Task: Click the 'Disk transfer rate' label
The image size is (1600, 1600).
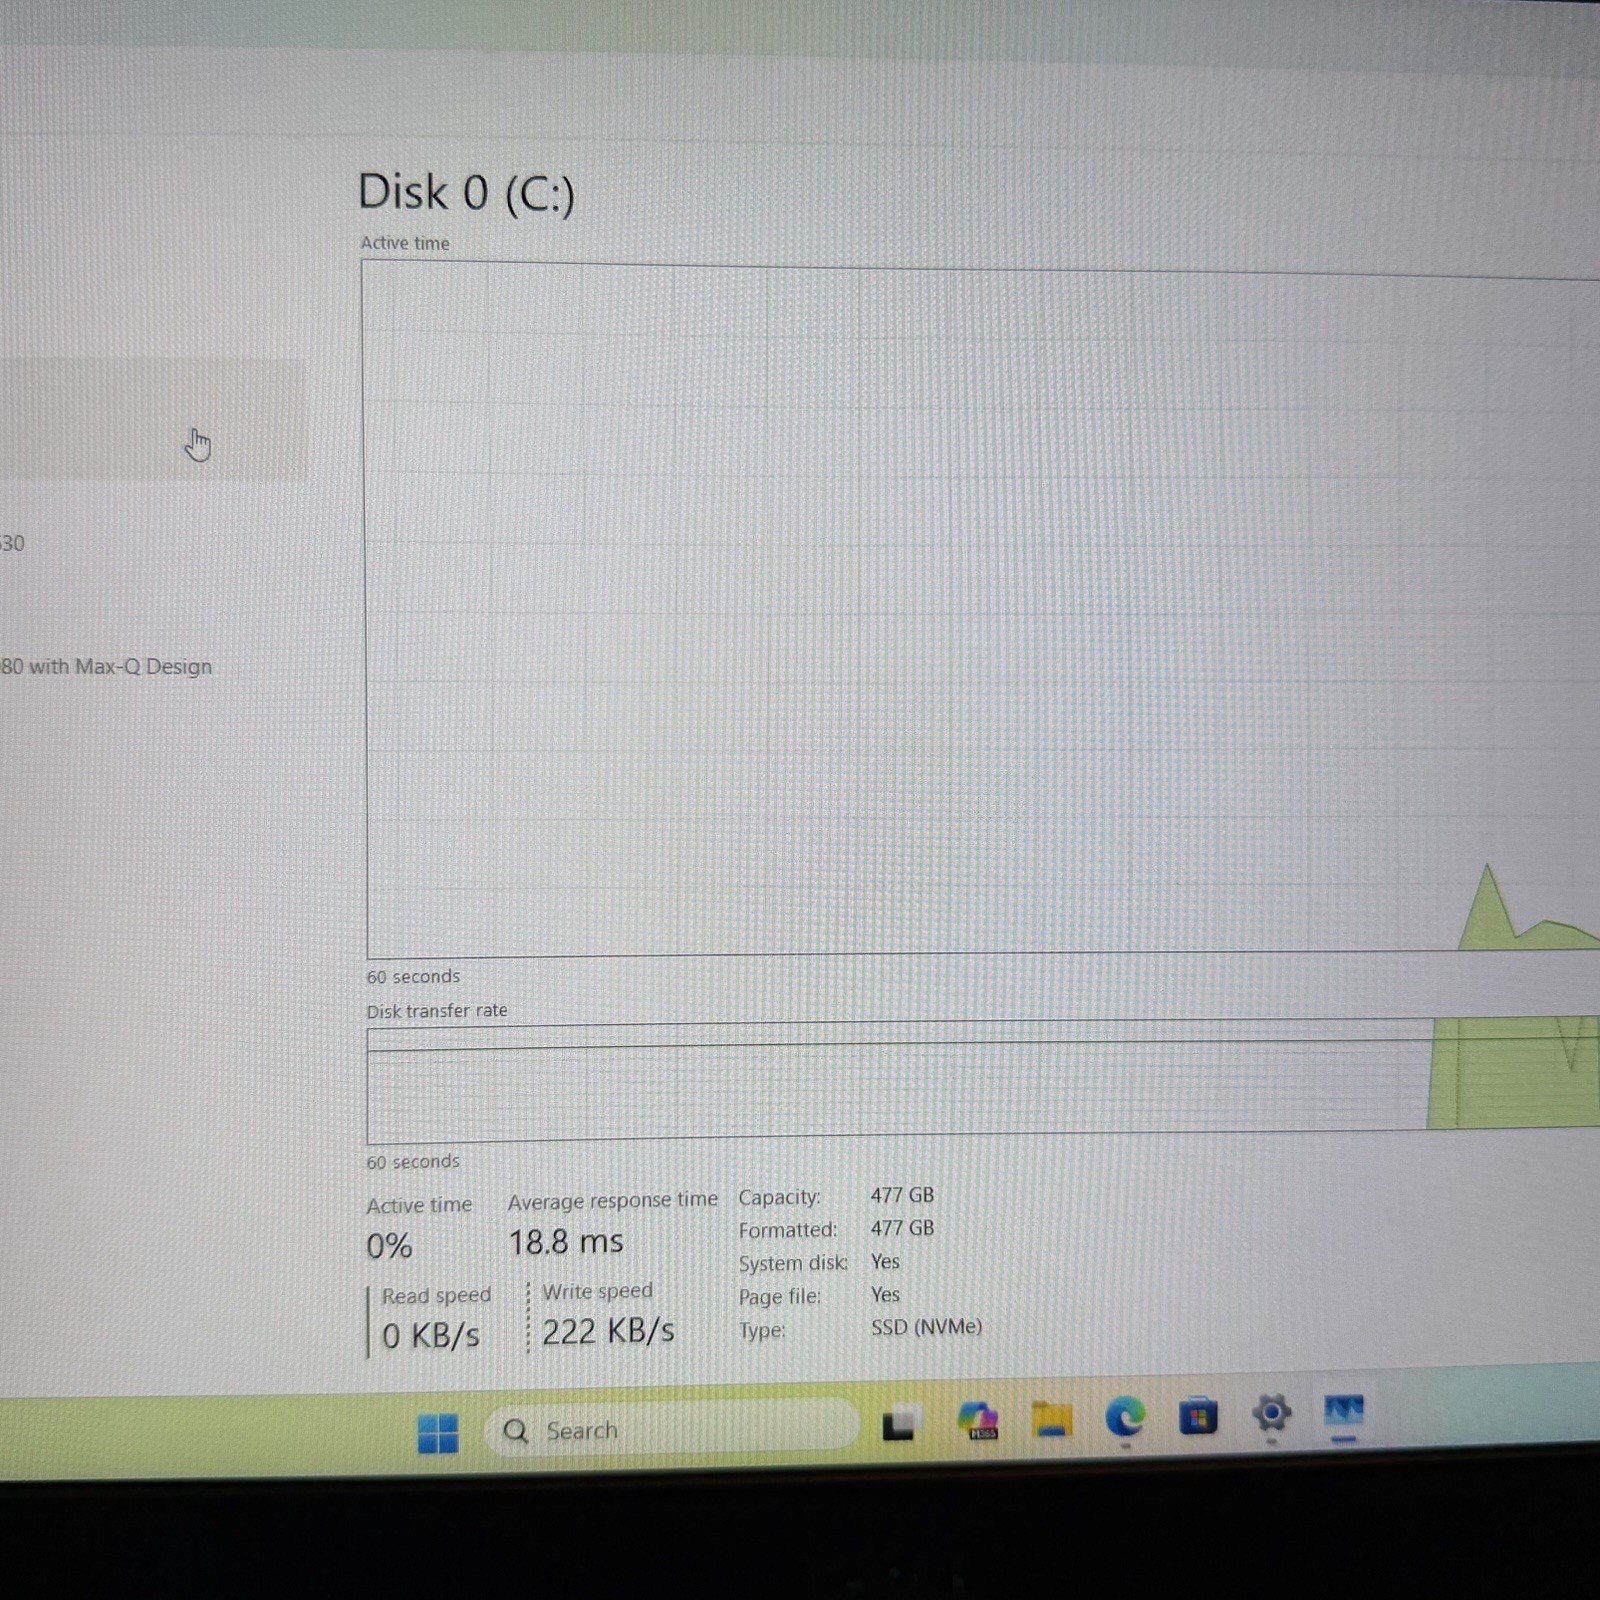Action: pos(437,1011)
